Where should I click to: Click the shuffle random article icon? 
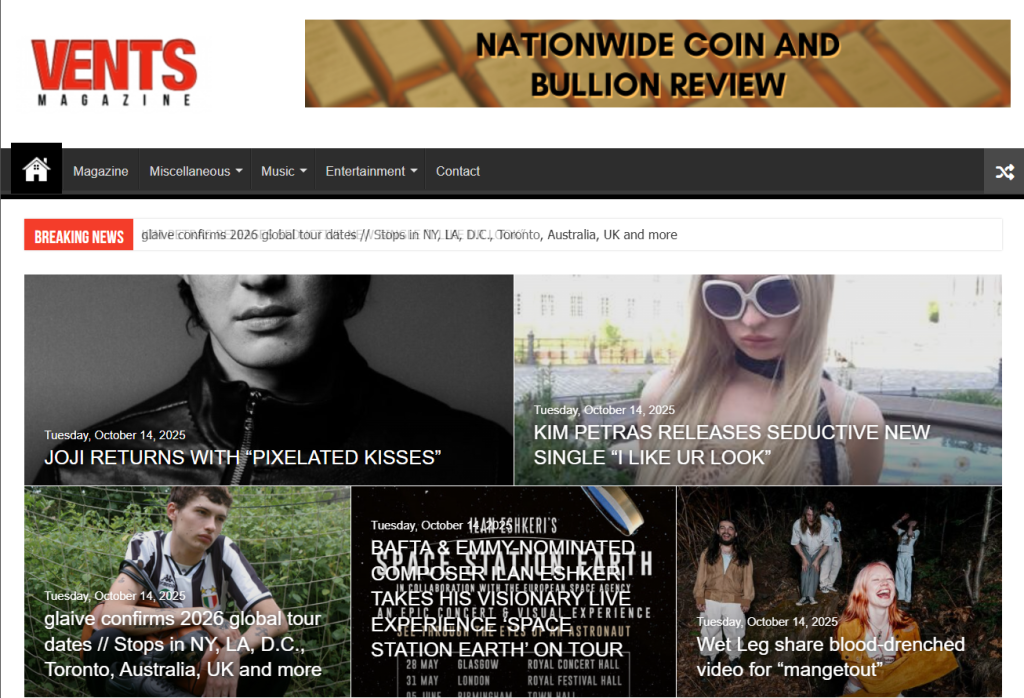point(1004,172)
